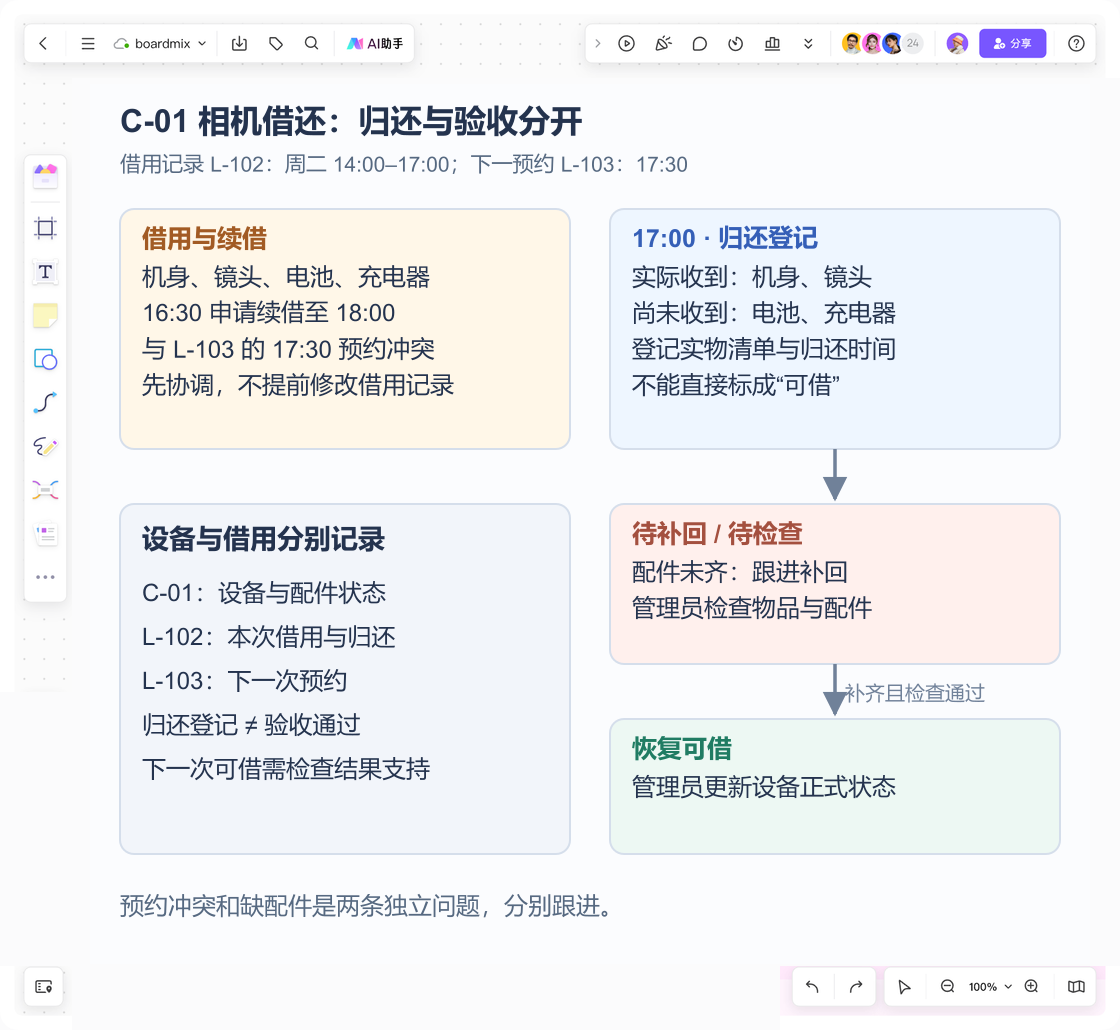Select the title C-01 相机借还 heading
1120x1030 pixels.
pyautogui.click(x=351, y=121)
